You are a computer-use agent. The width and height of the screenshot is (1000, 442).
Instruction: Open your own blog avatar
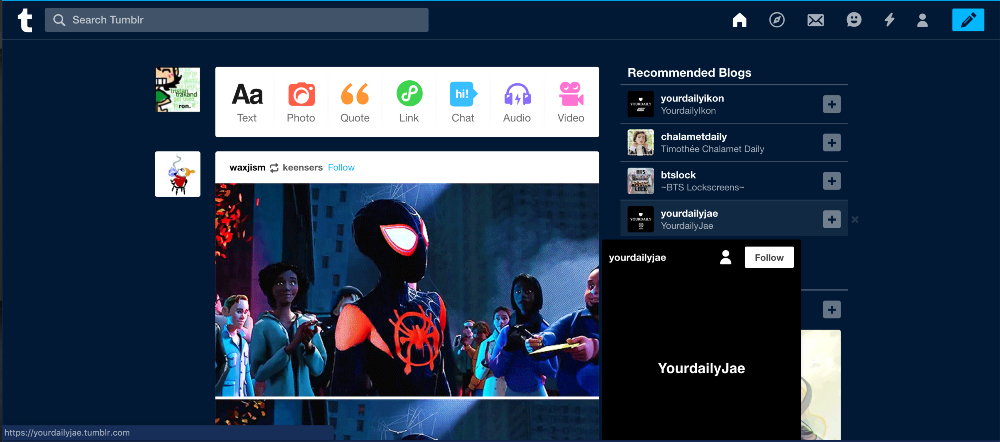point(178,90)
